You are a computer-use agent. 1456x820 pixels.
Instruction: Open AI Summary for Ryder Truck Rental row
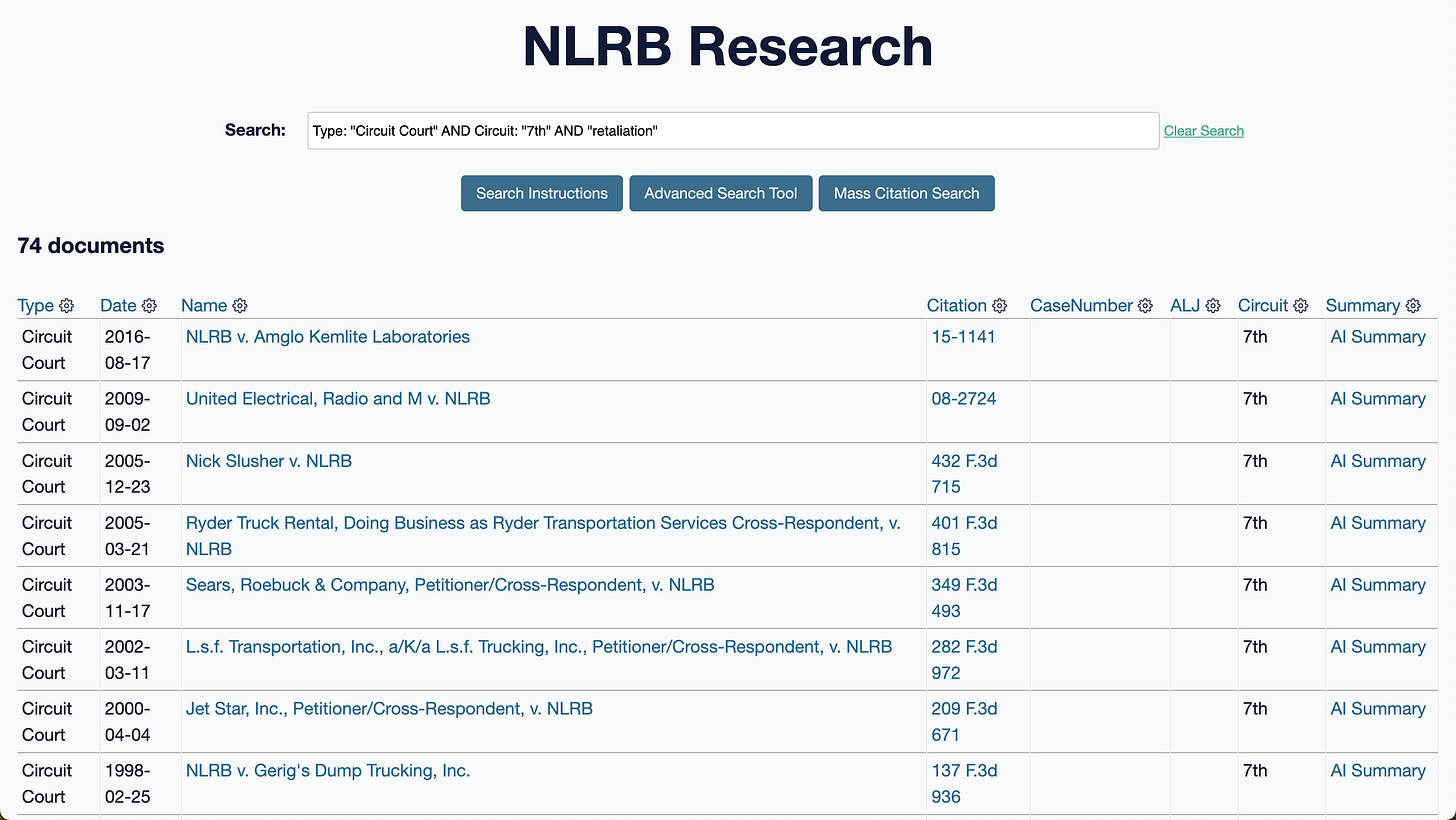(1378, 523)
